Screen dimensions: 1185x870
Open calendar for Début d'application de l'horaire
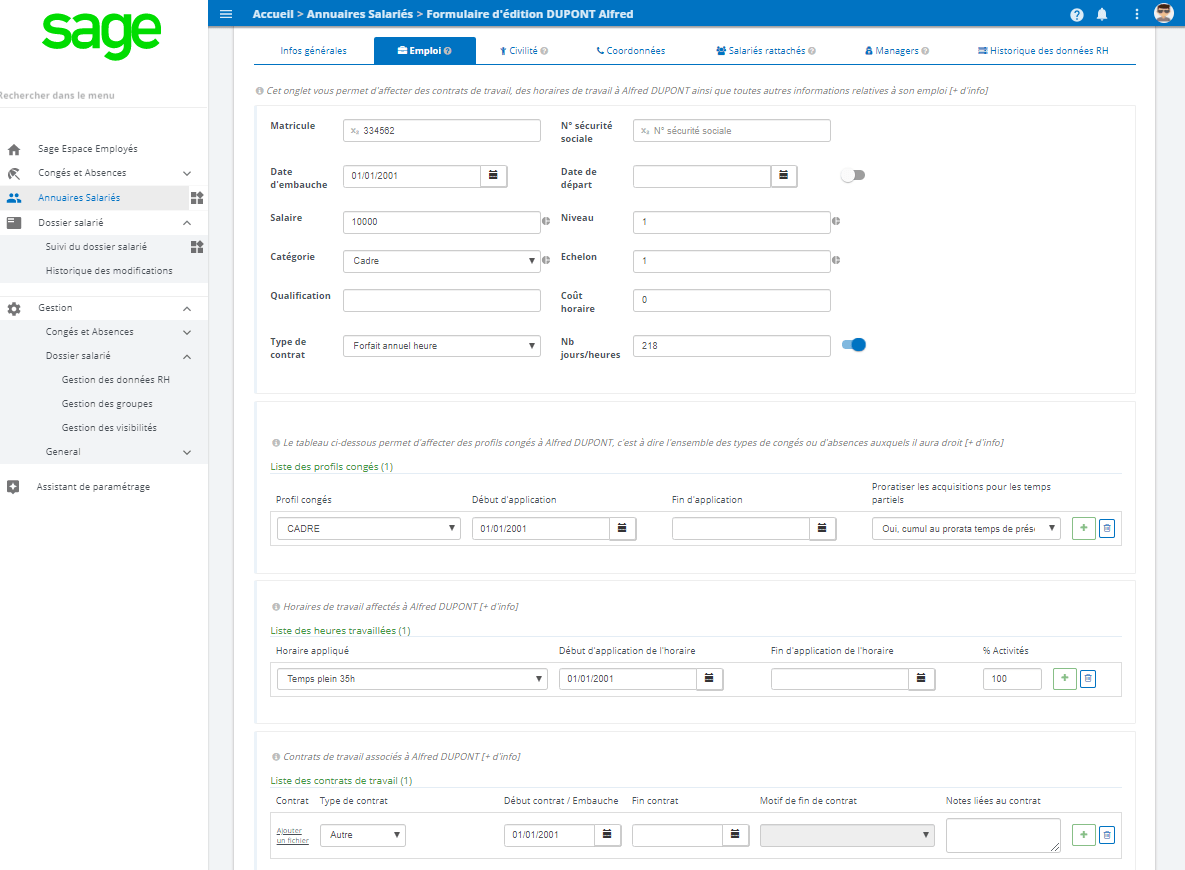(710, 679)
